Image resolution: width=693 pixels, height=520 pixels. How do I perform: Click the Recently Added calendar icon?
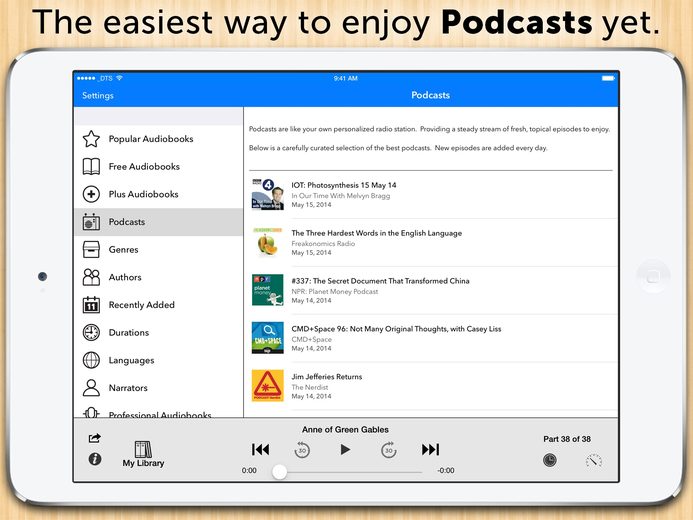point(91,305)
